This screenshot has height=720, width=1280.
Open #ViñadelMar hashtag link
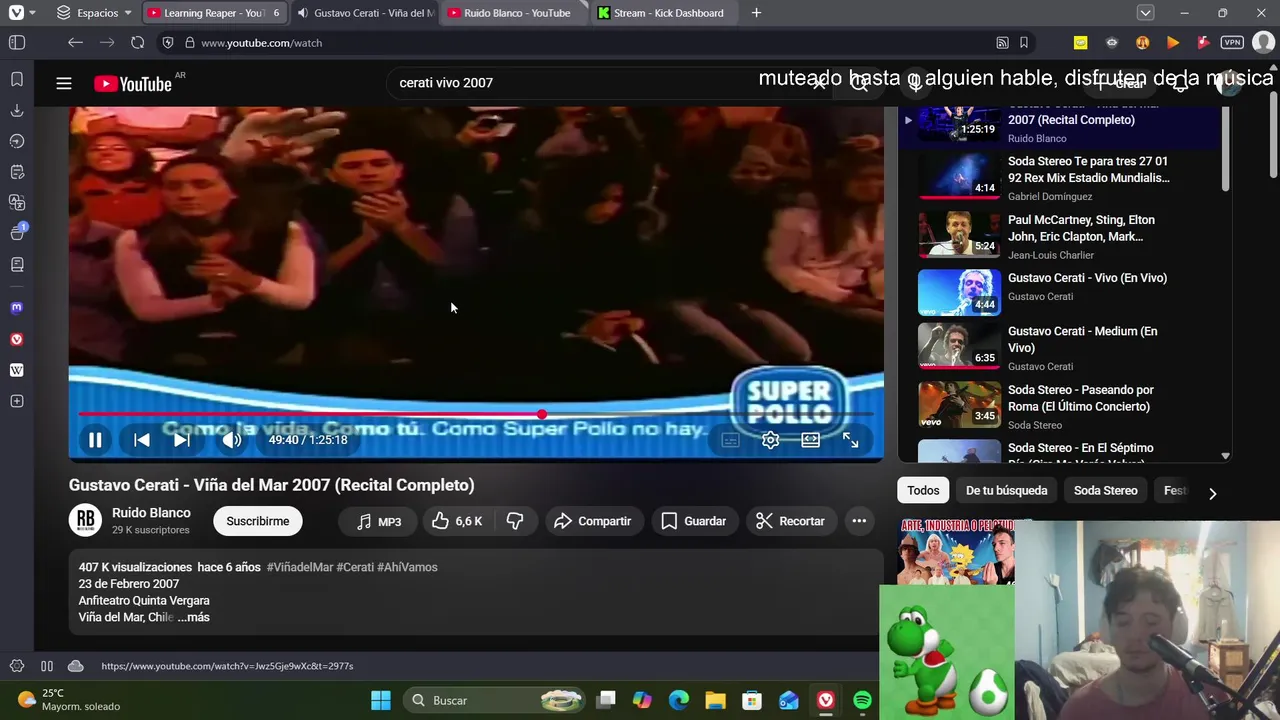tap(300, 567)
